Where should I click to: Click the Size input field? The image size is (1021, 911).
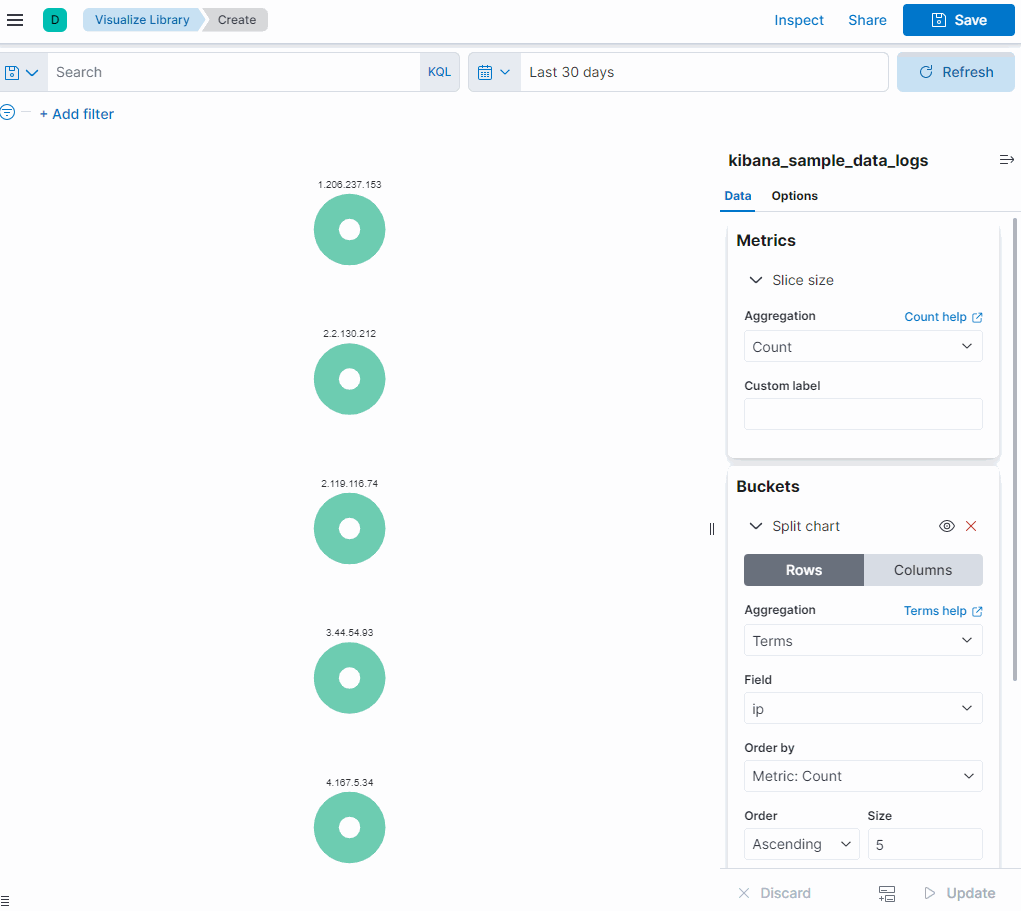click(925, 844)
